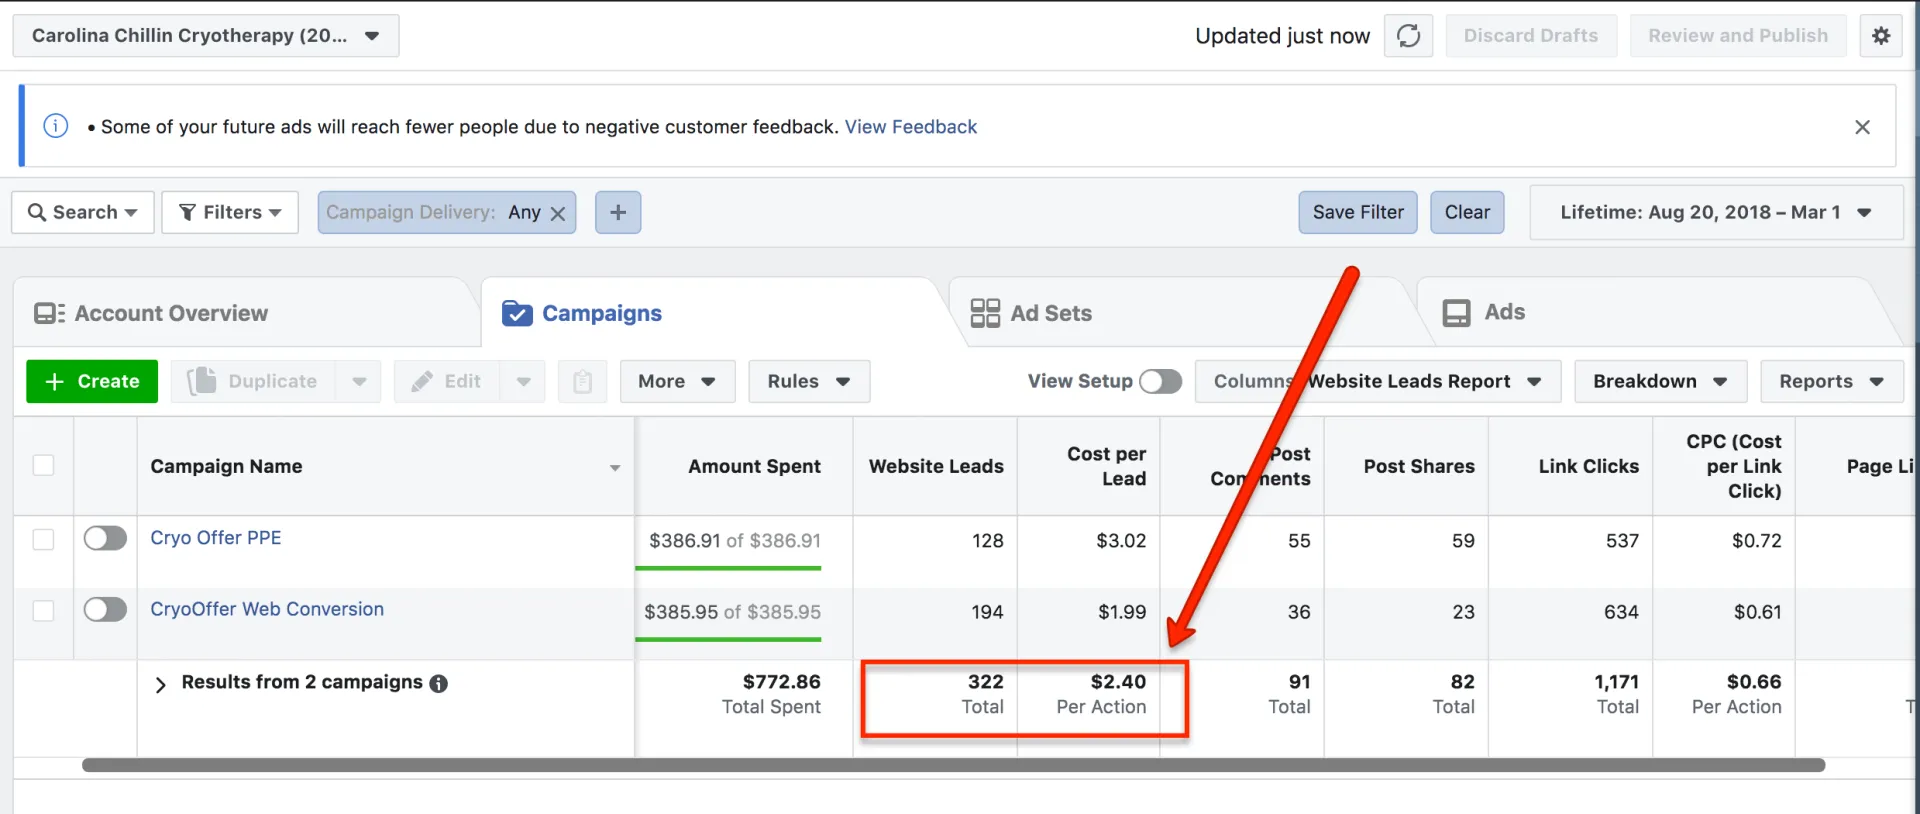Click the info circle icon in the notice
This screenshot has height=814, width=1920.
point(56,126)
